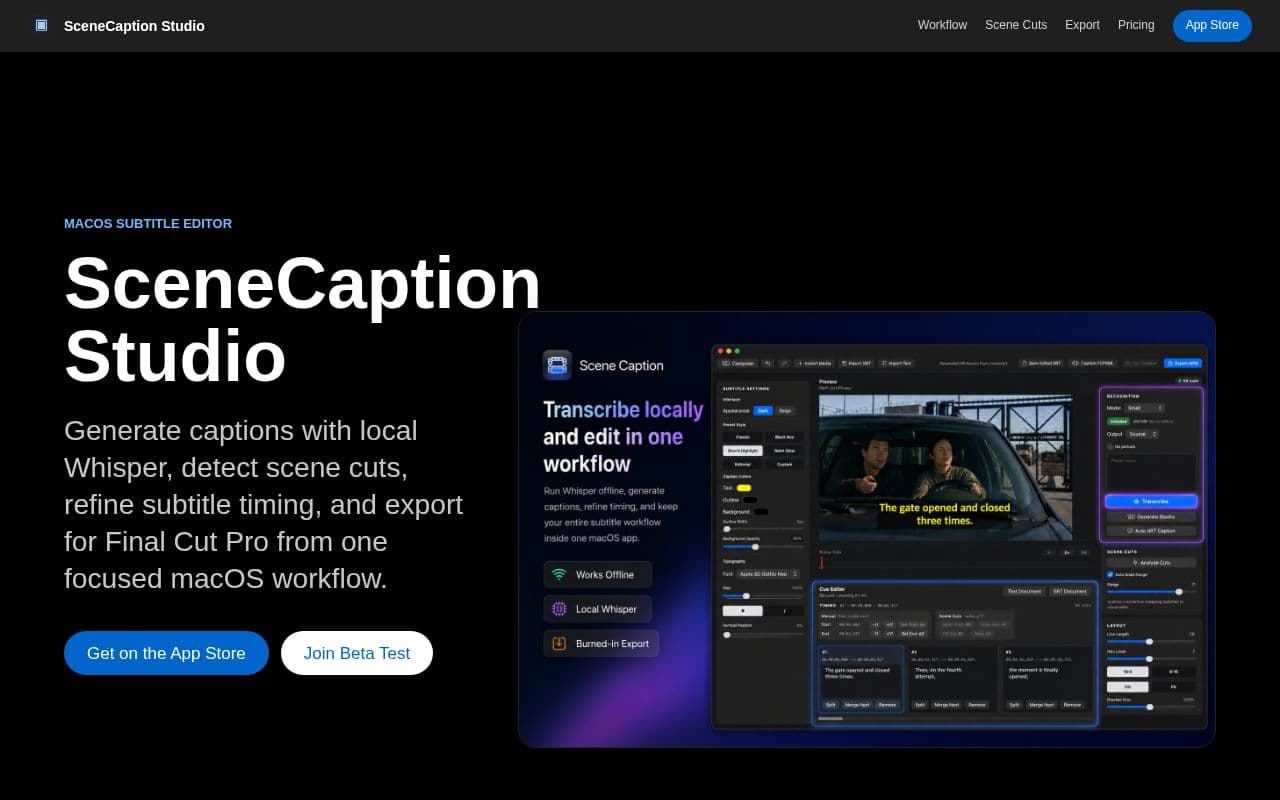
Task: Click the SceneCaption Studio brand name
Action: click(x=134, y=26)
